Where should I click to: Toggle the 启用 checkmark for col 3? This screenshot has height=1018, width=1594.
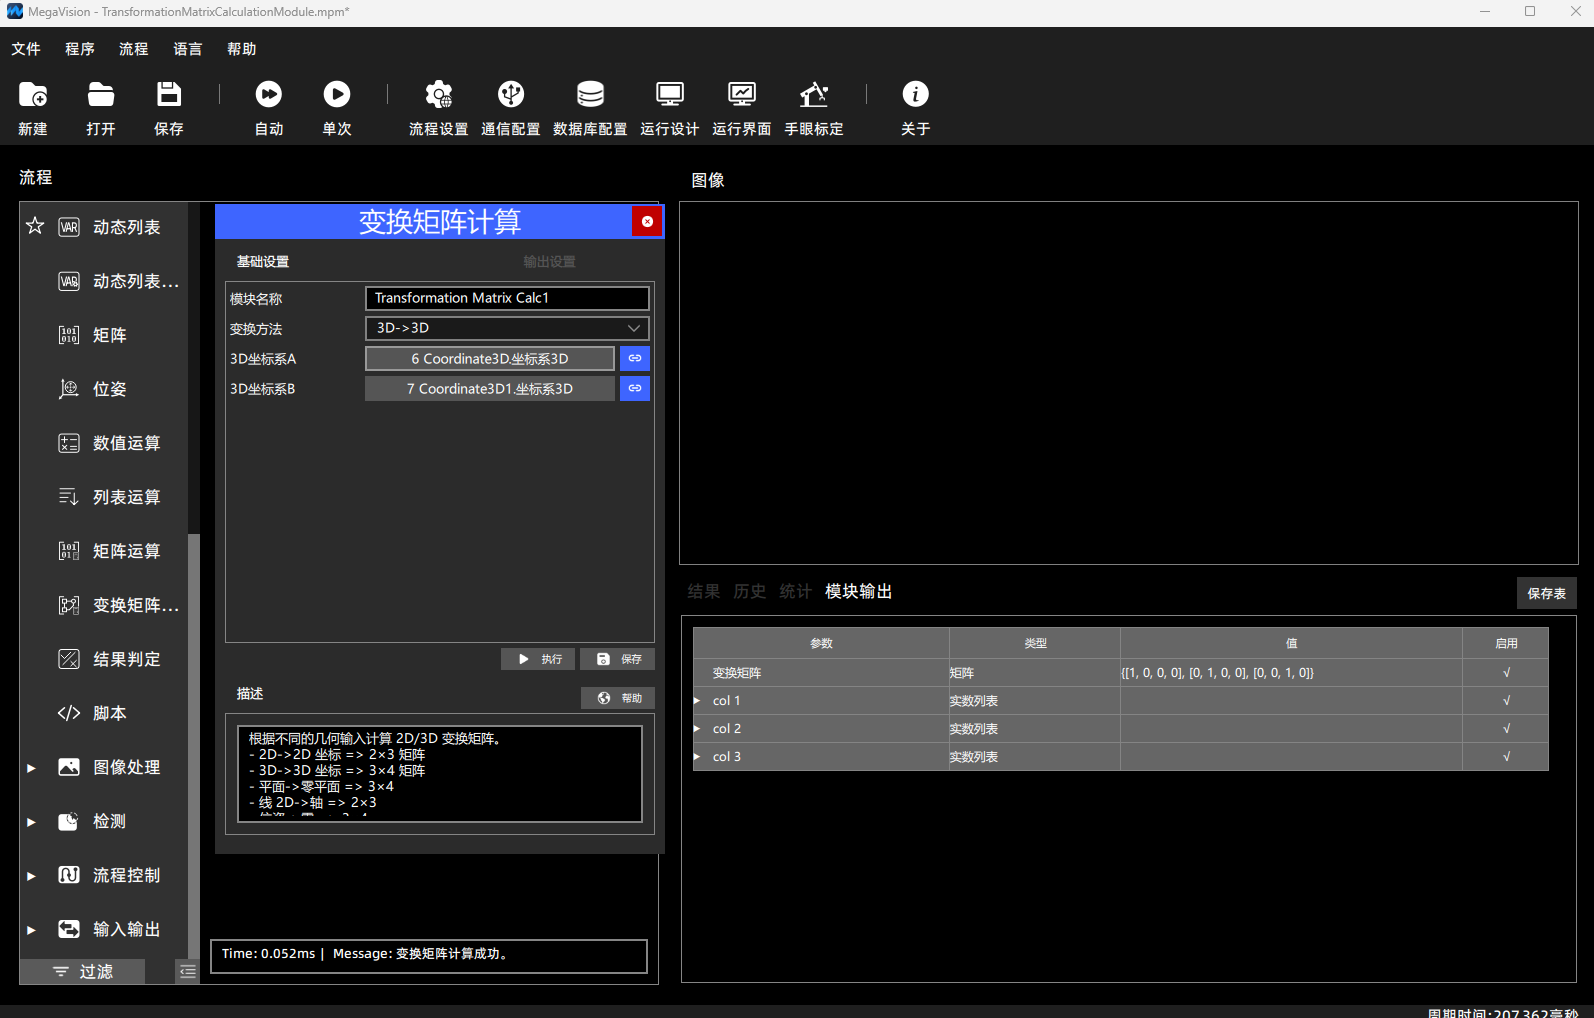(1506, 757)
